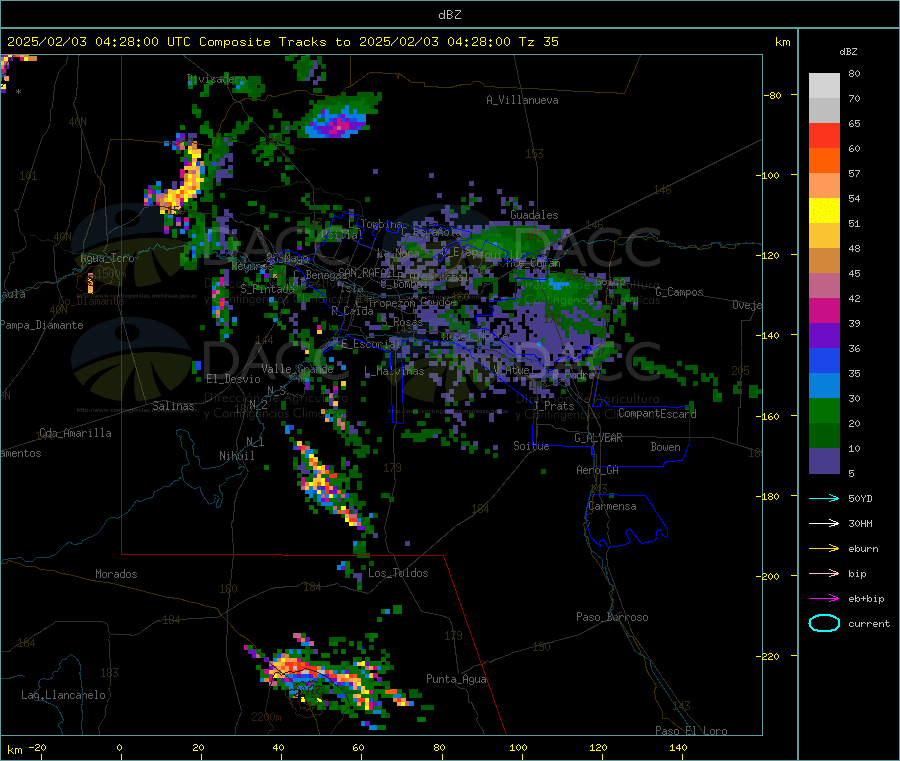
Task: Click the Valle_Grande map label
Action: pos(297,368)
